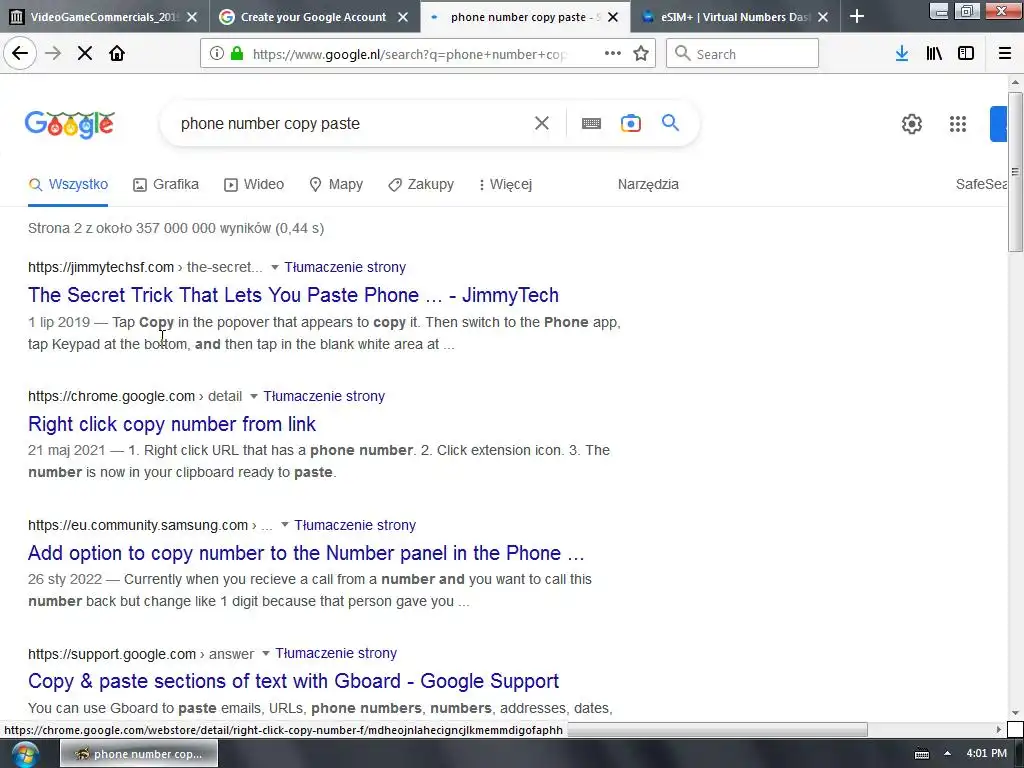The image size is (1024, 768).
Task: Select the Zakupy results tab
Action: pos(421,184)
